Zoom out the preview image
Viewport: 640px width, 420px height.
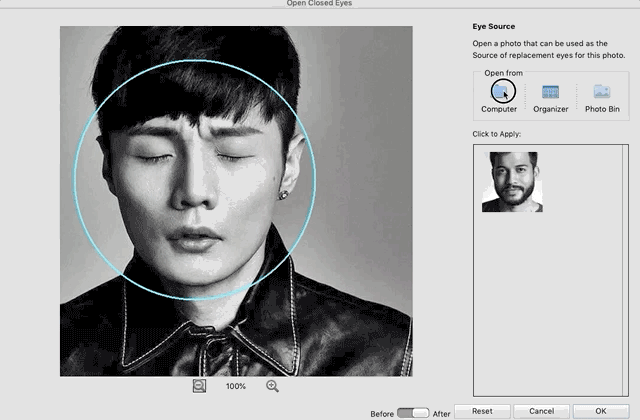(199, 386)
